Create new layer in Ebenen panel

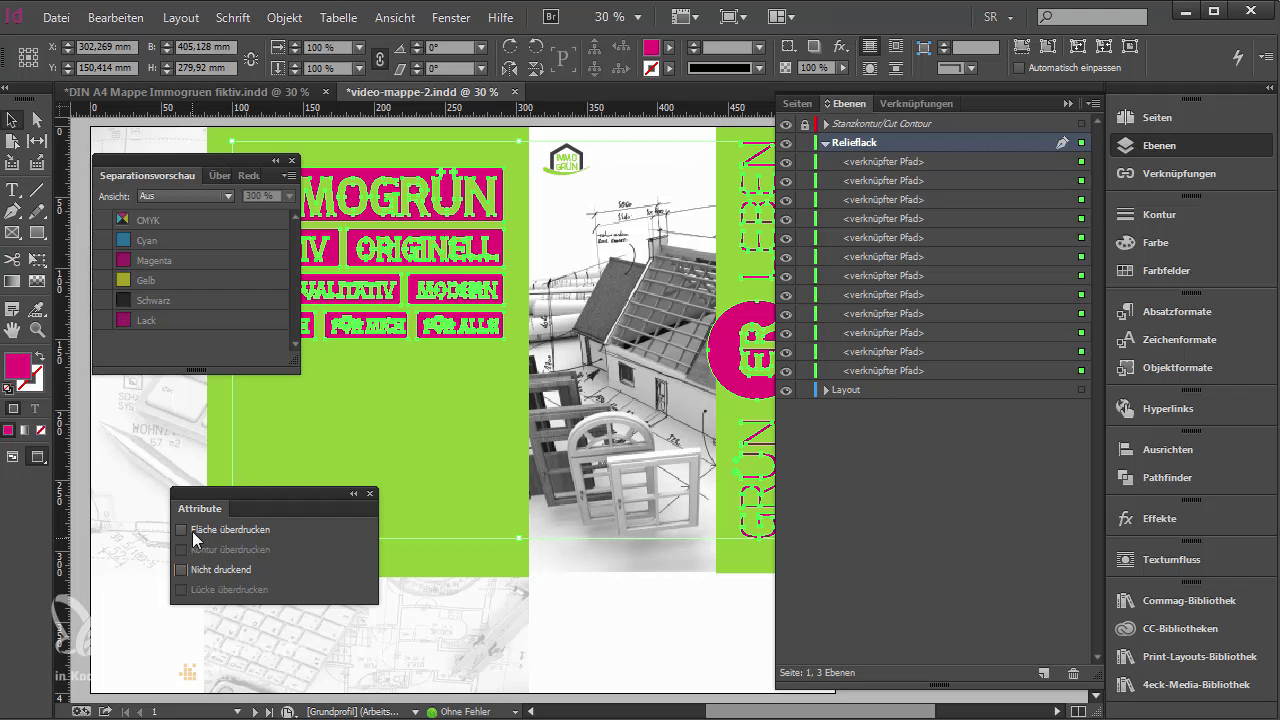point(1044,673)
